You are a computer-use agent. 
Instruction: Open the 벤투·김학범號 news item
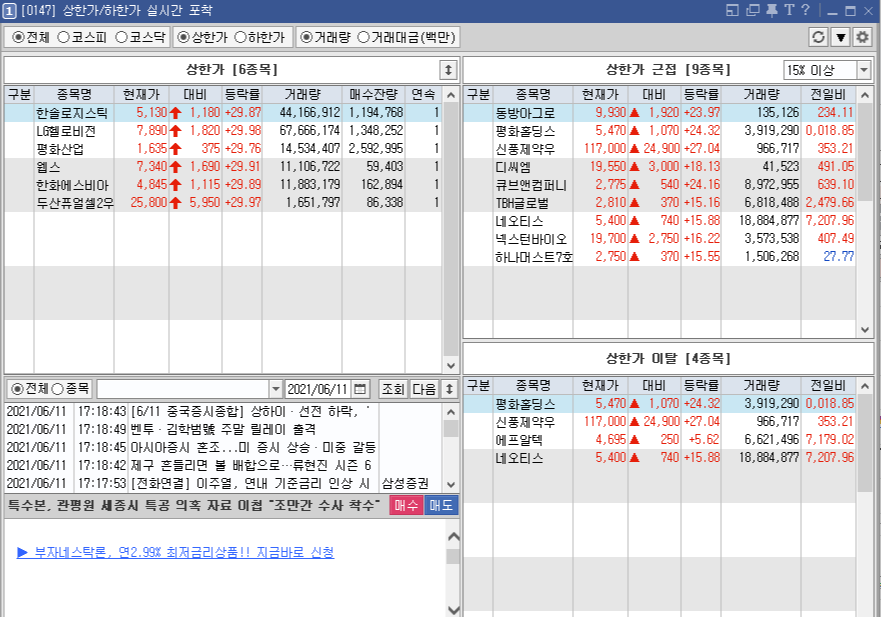(x=224, y=430)
